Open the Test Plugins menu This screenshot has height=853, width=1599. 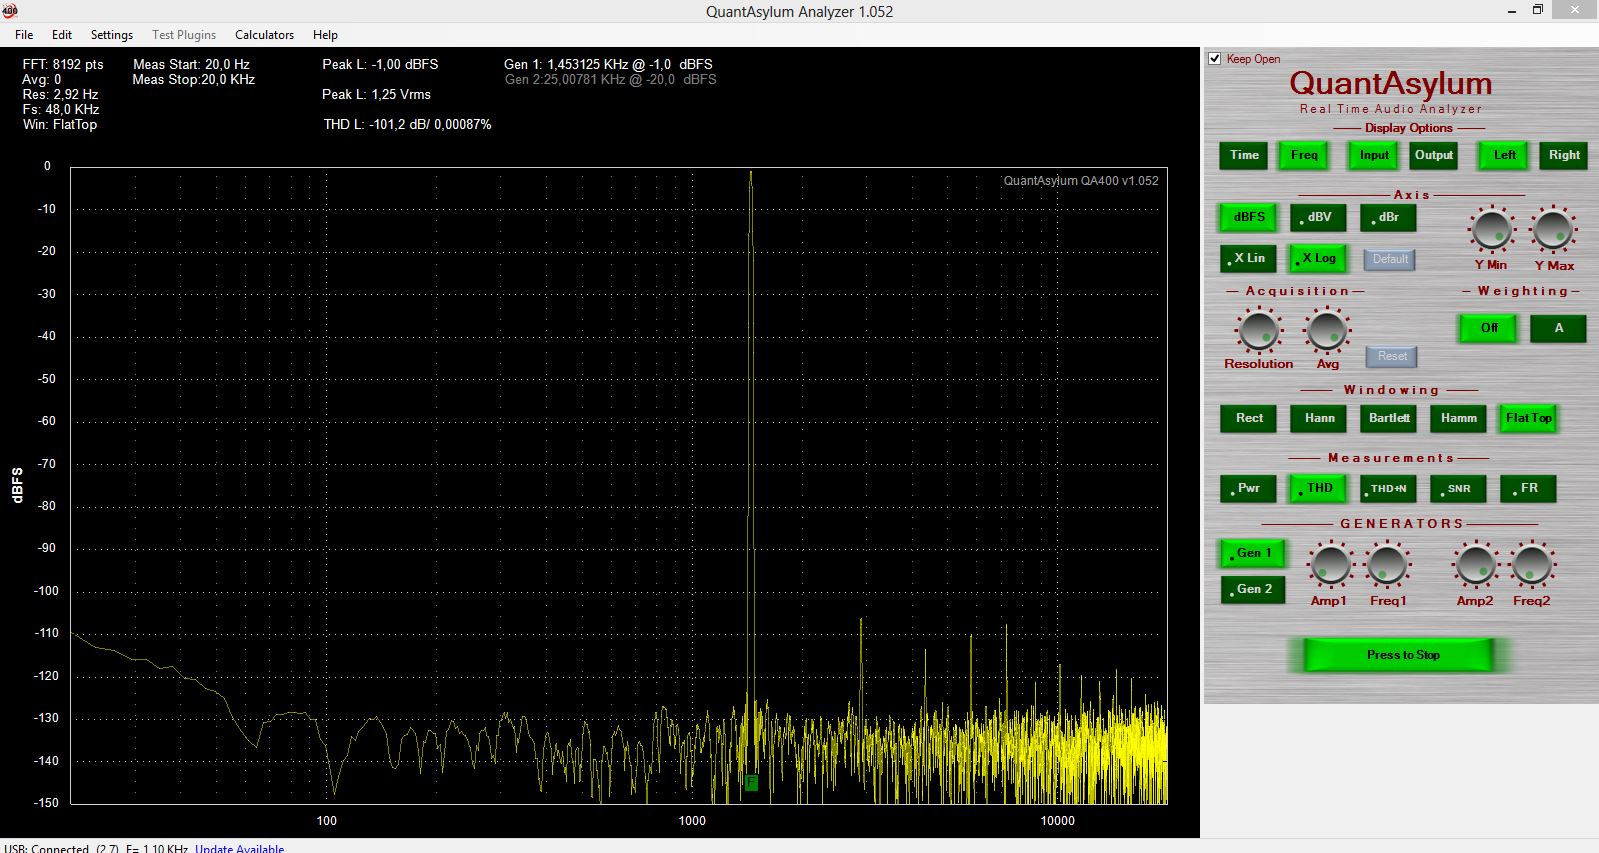coord(184,34)
